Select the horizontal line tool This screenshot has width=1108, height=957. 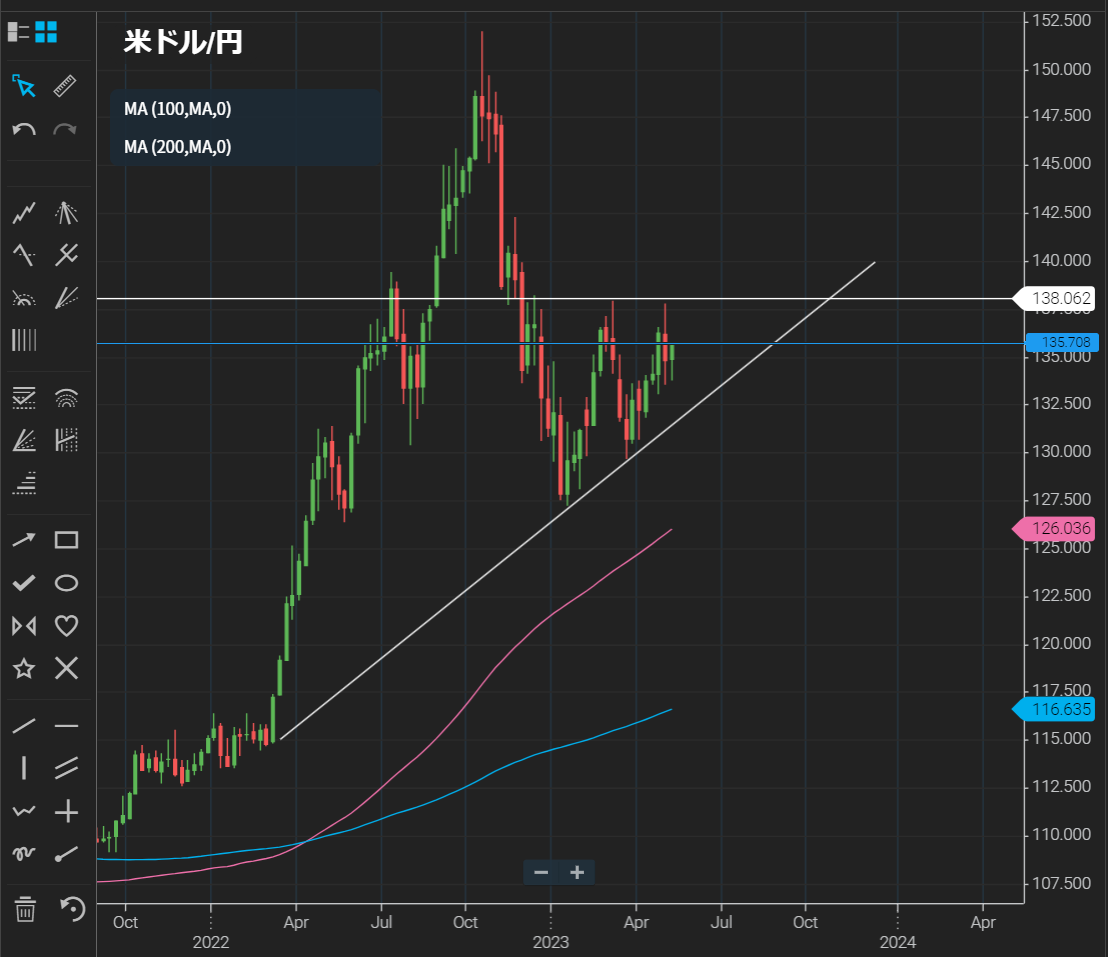pos(66,726)
